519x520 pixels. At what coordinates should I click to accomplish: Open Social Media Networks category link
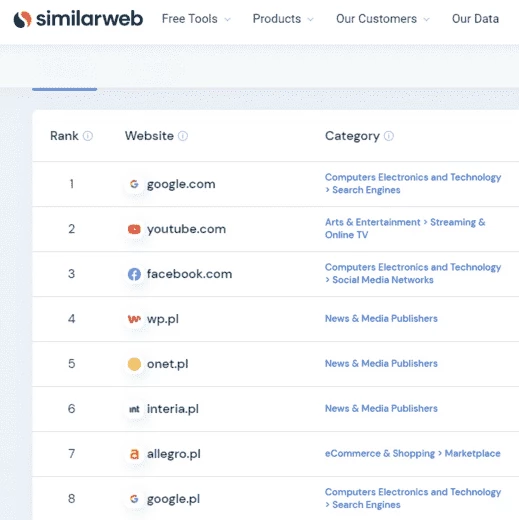click(x=383, y=280)
